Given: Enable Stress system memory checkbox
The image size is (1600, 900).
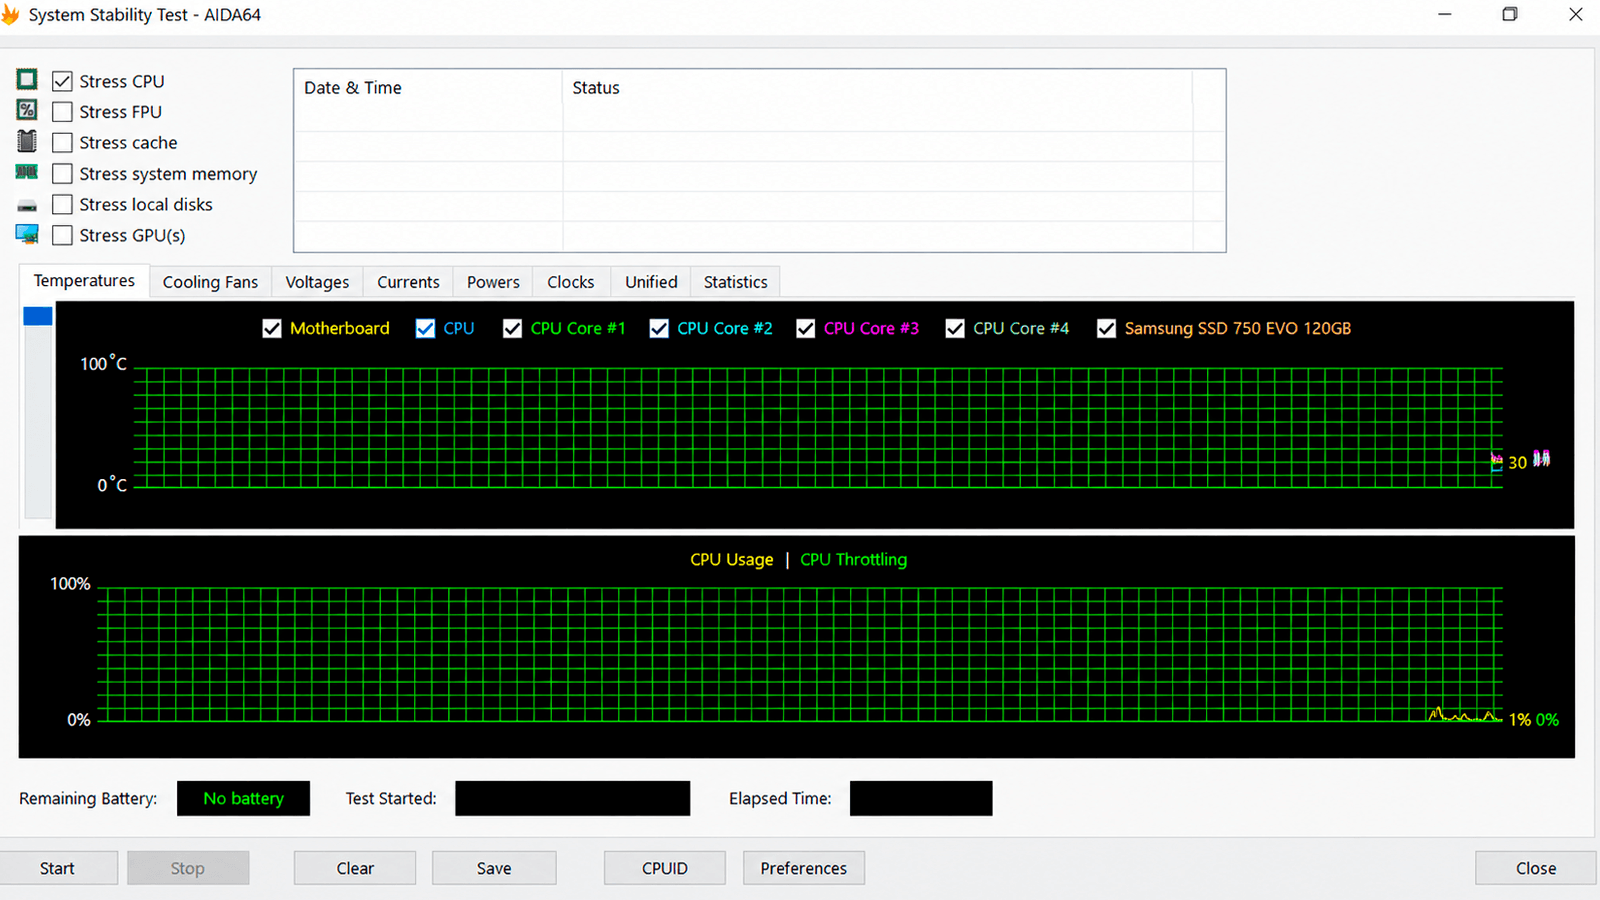Looking at the screenshot, I should pos(62,174).
